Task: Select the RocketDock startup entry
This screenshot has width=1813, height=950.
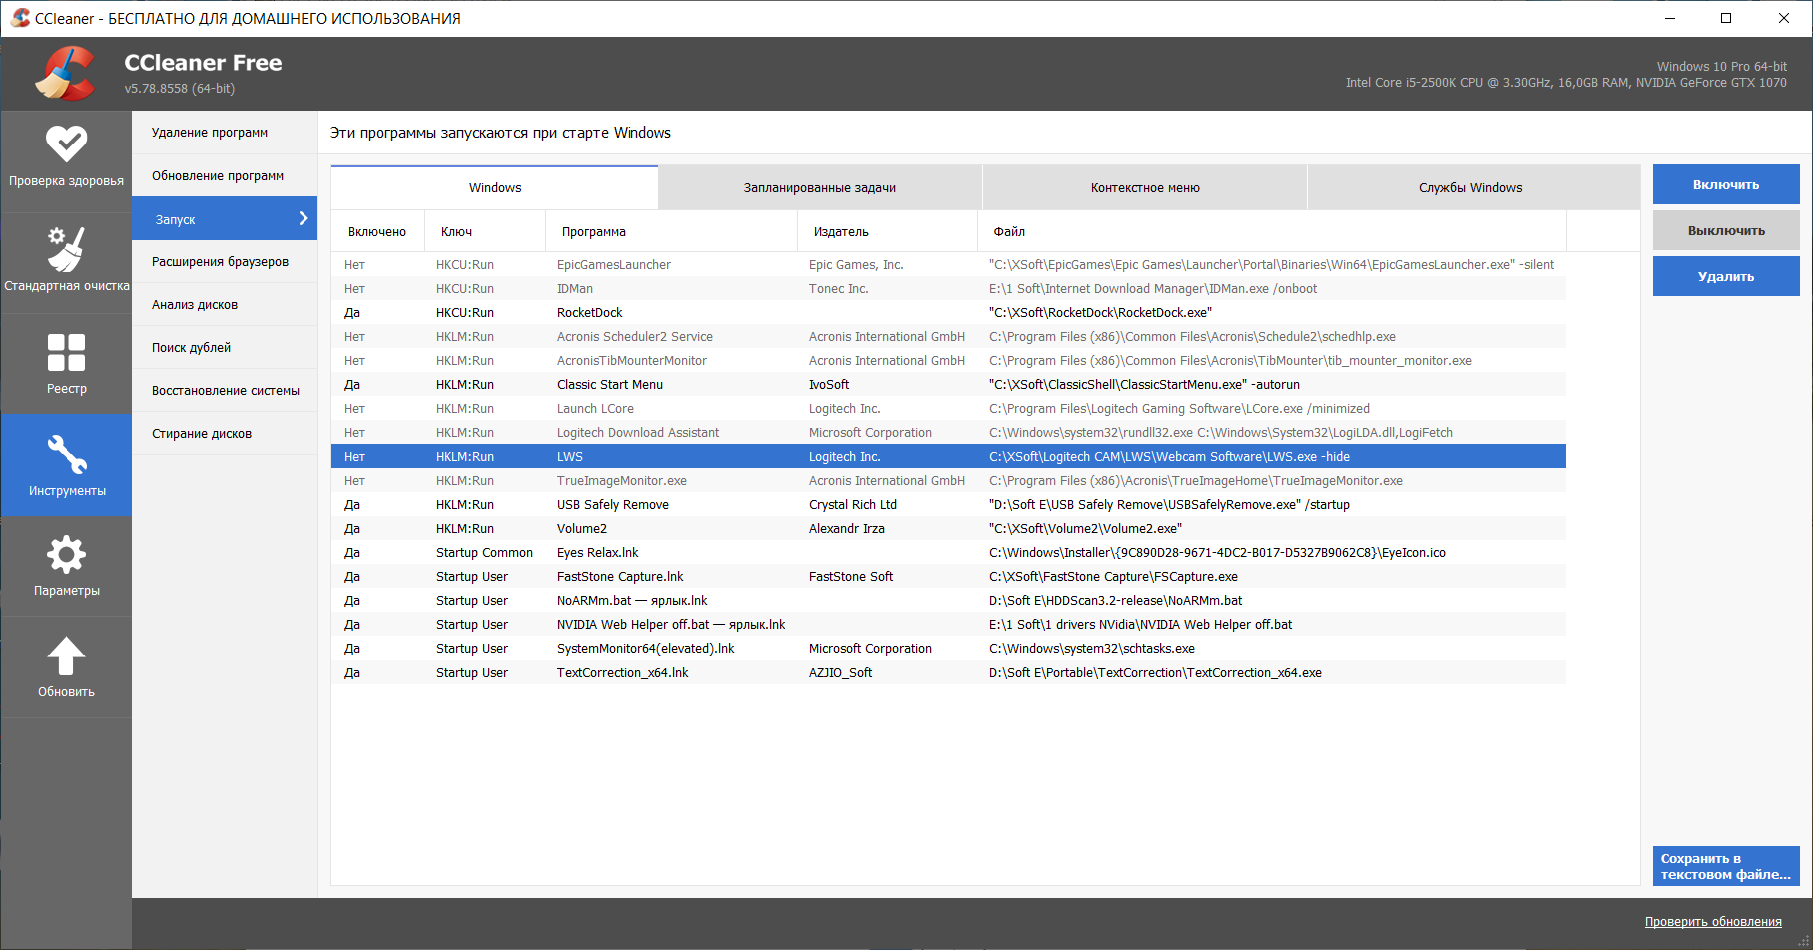Action: [x=948, y=313]
